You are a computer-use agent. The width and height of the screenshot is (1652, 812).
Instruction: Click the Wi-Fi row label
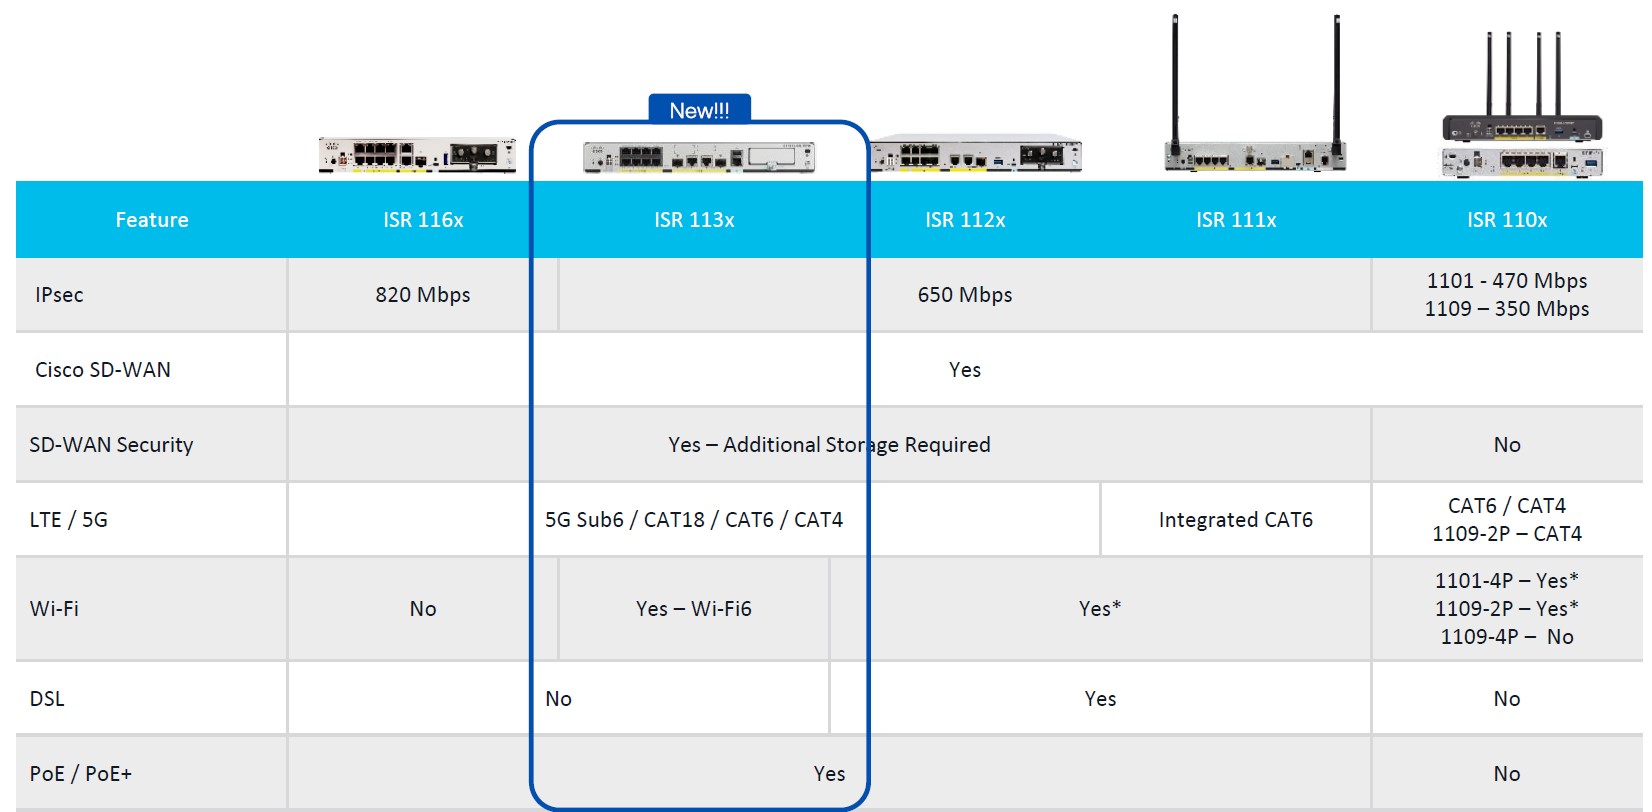54,609
